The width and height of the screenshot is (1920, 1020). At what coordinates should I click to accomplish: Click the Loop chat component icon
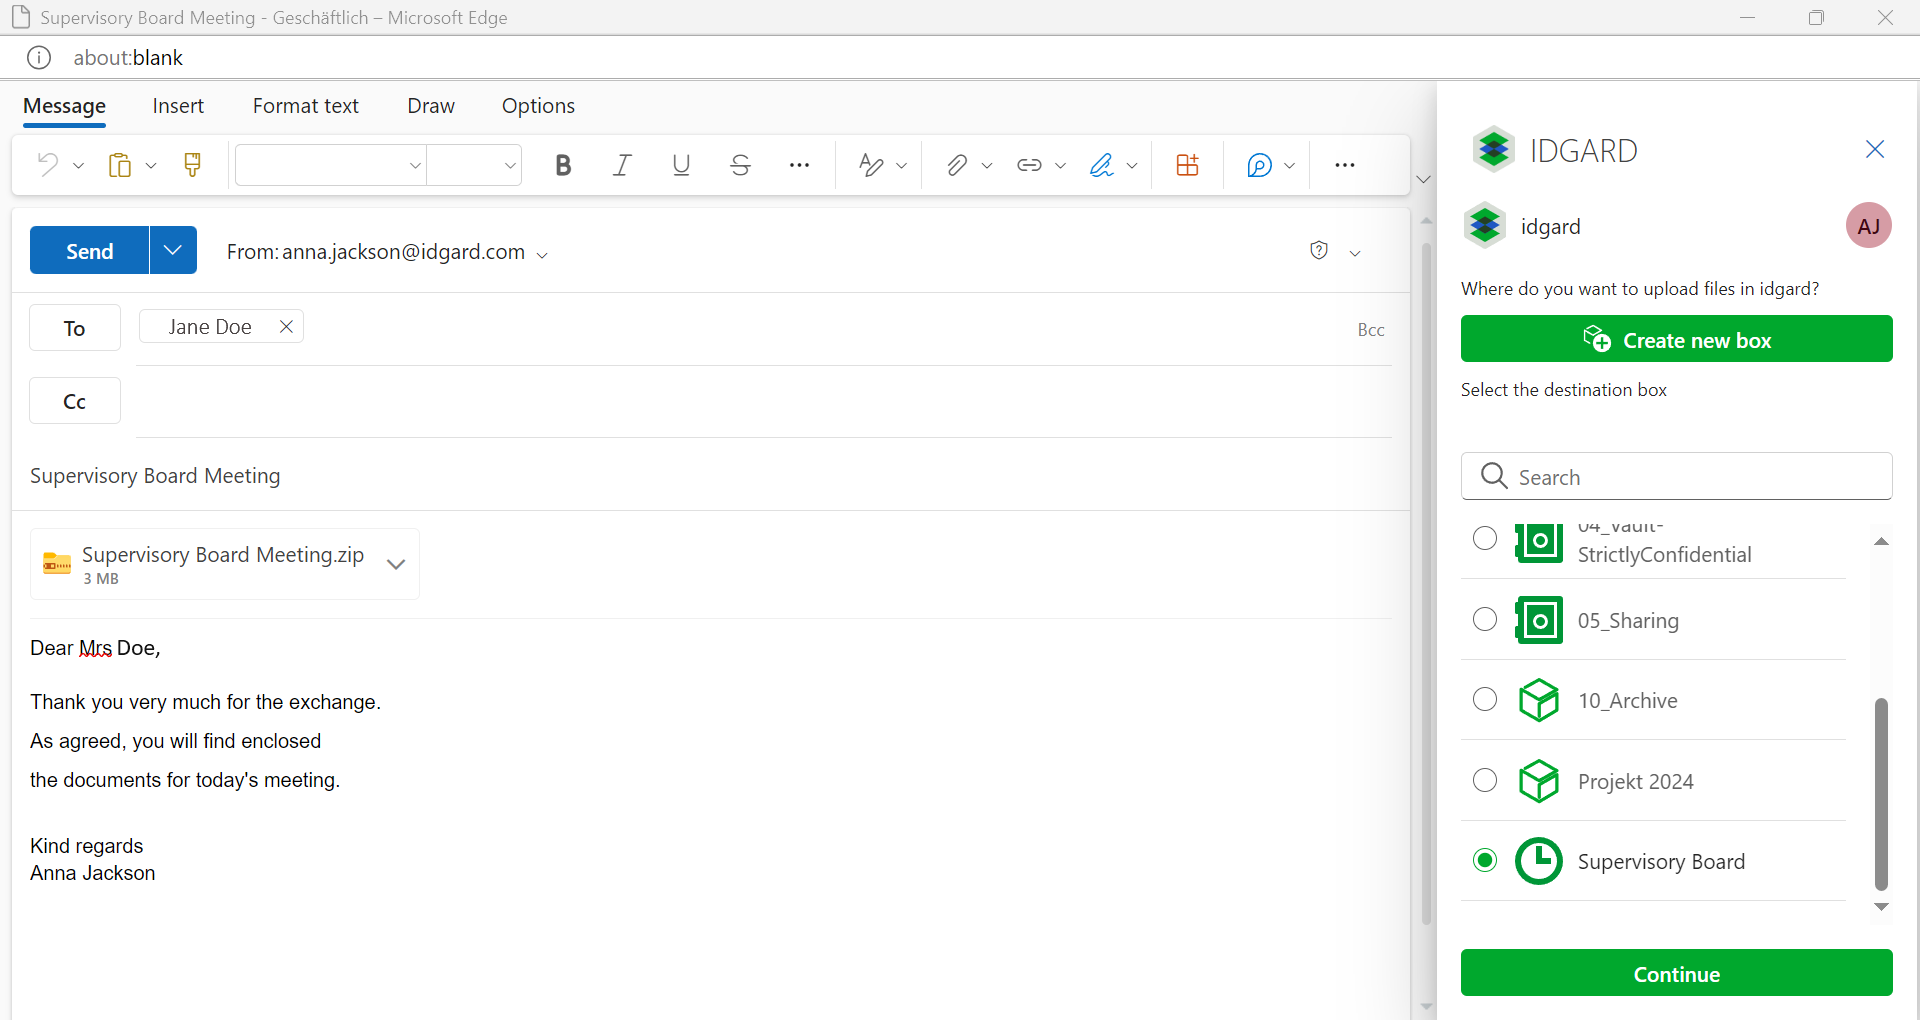(x=1259, y=165)
